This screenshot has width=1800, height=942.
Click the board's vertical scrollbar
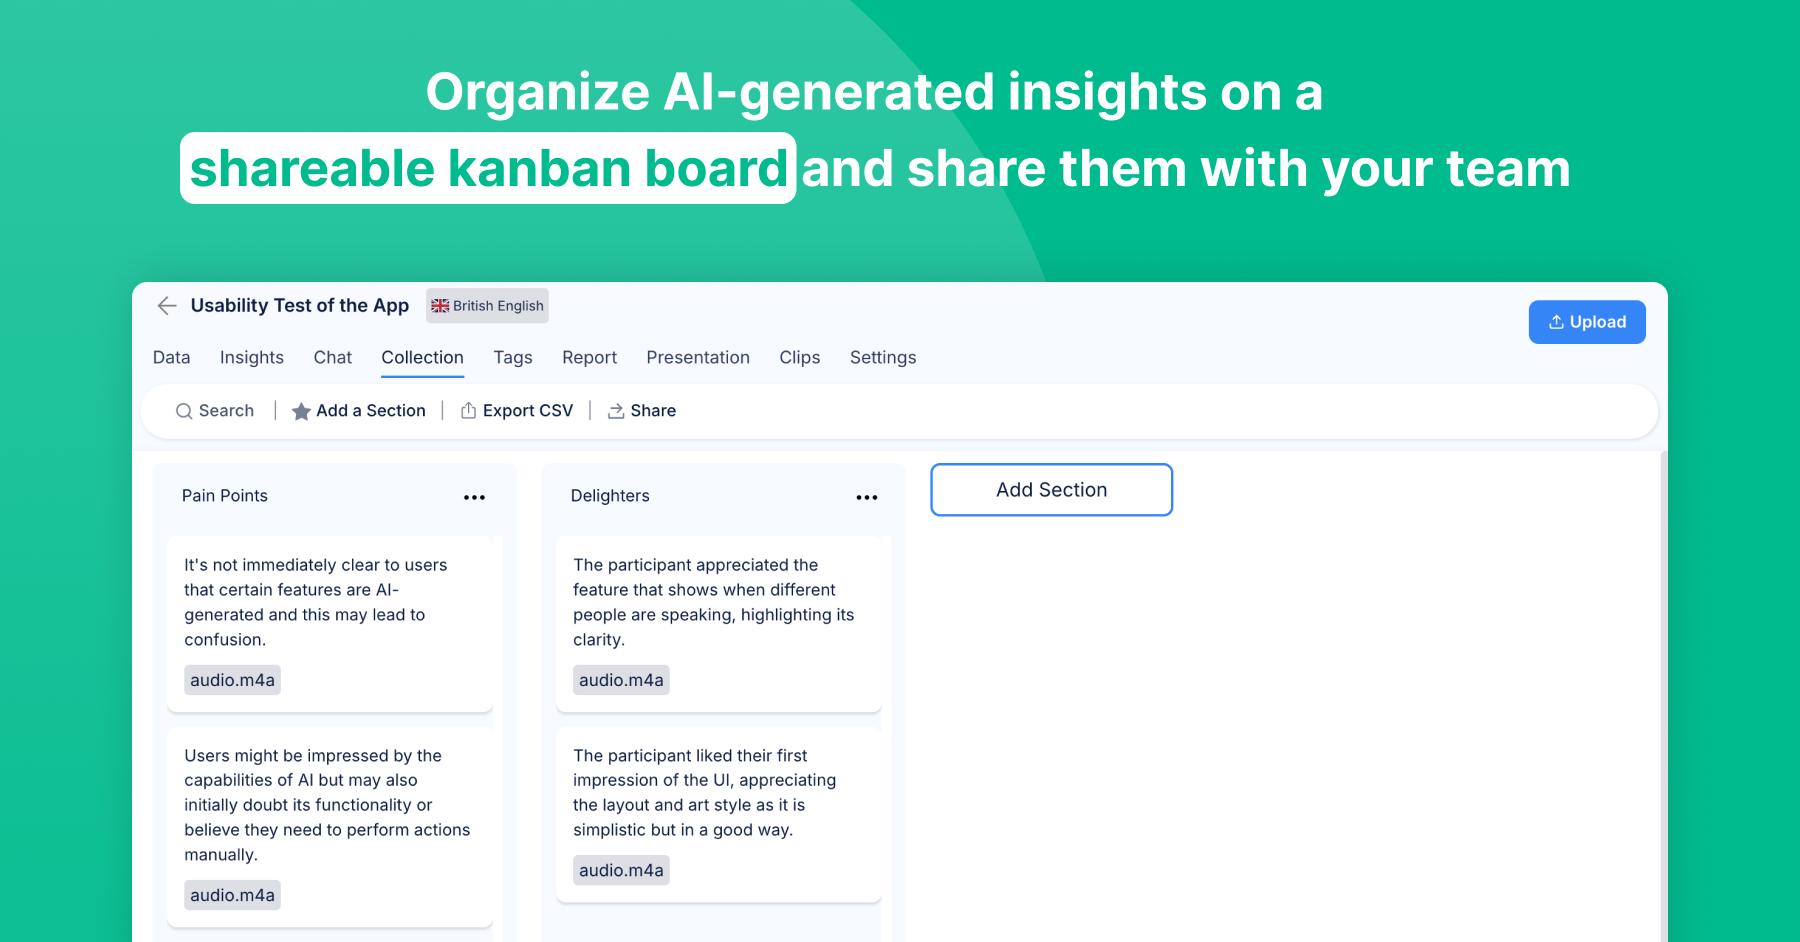1663,700
